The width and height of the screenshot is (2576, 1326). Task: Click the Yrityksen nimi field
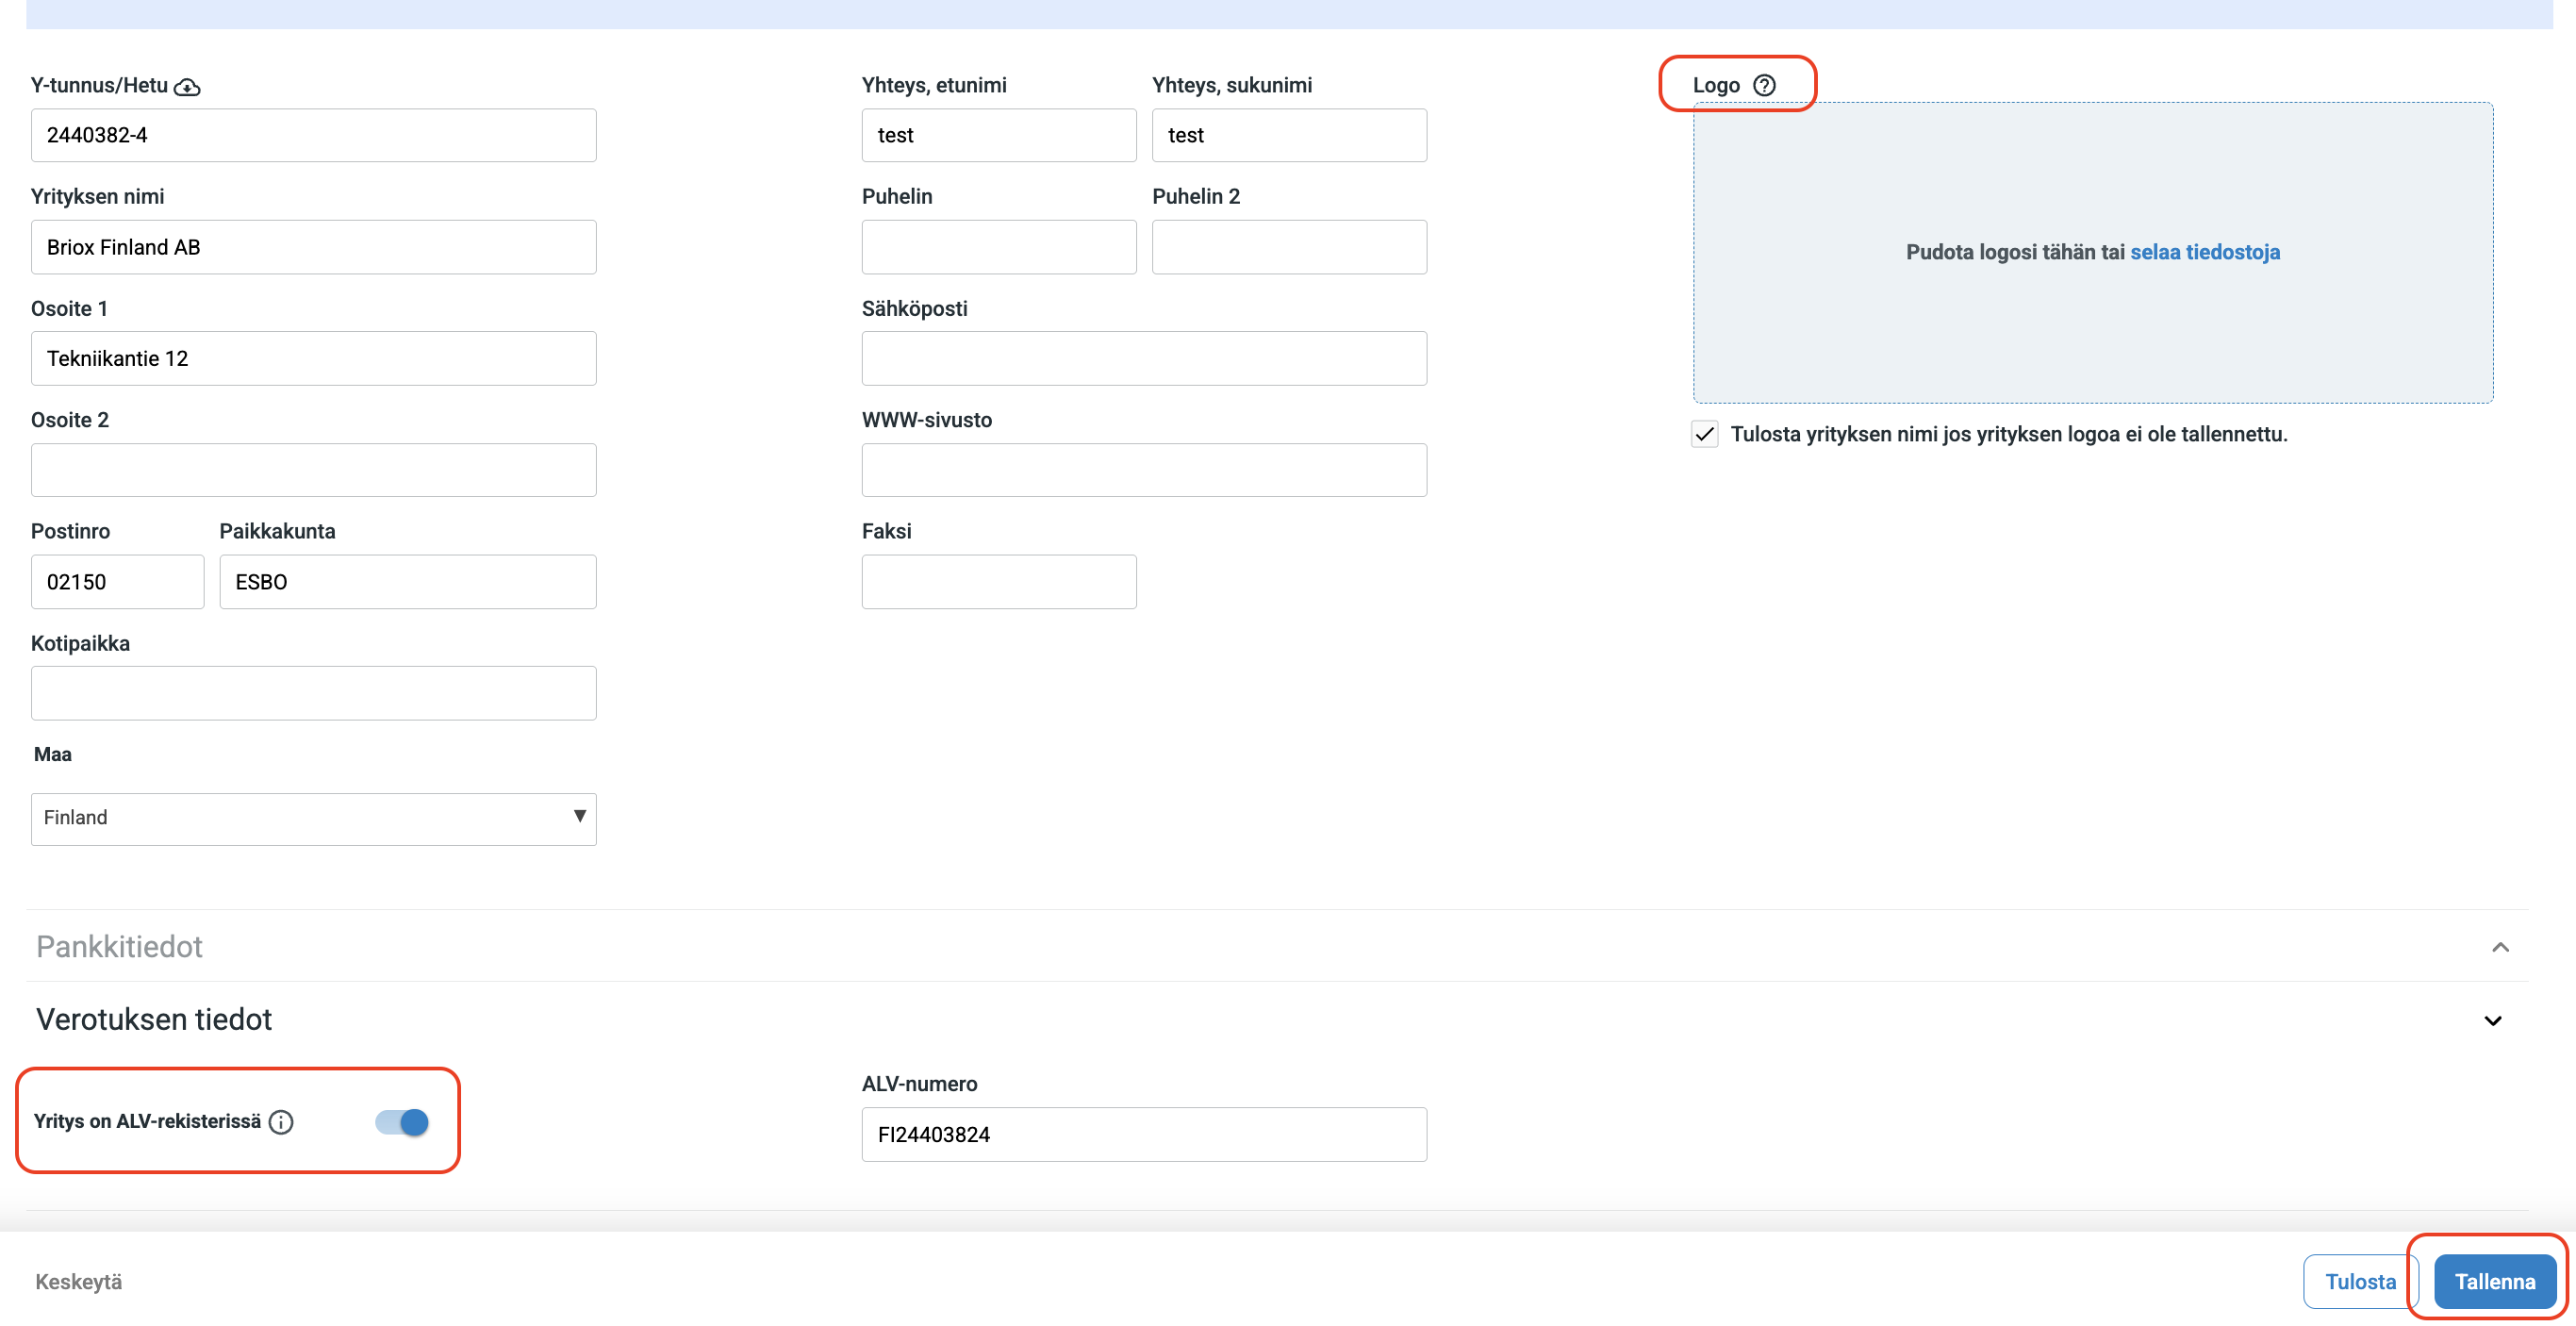coord(313,247)
